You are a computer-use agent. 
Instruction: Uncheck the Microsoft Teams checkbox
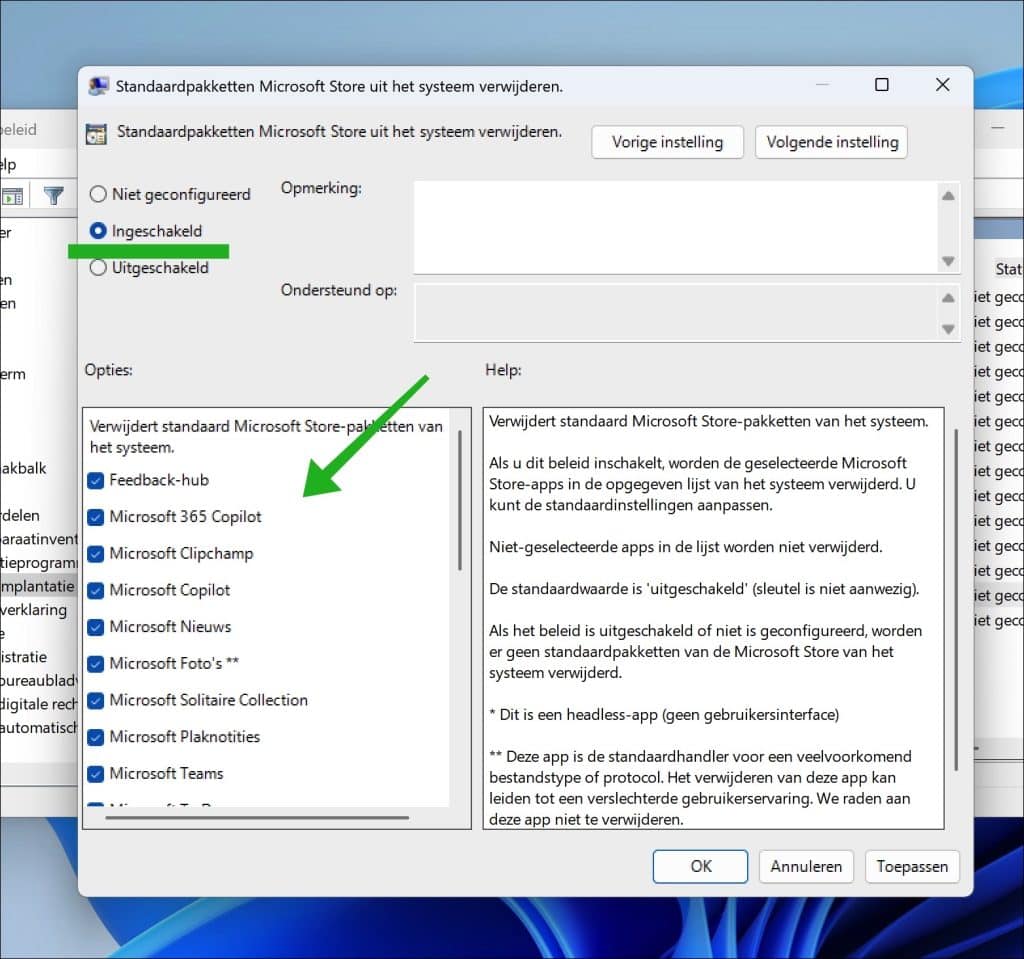[x=95, y=773]
